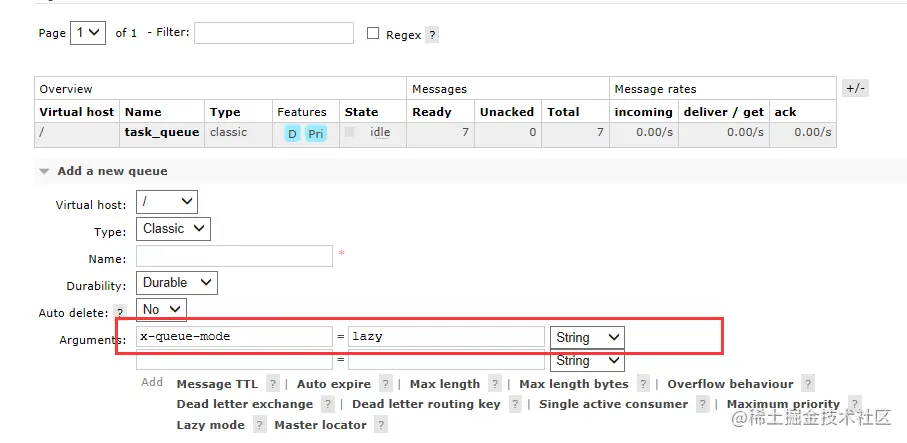Click help icon beside Dead letter exchange

click(x=327, y=404)
